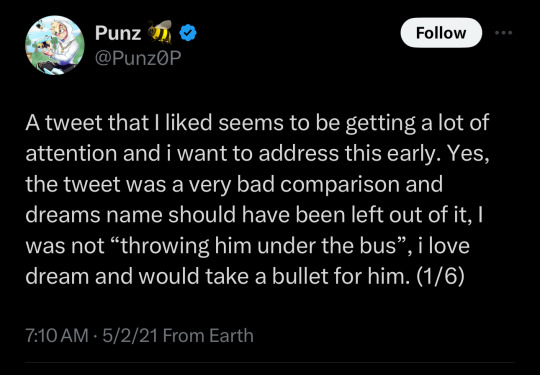Open the Punz display name link
Image resolution: width=540 pixels, height=375 pixels.
click(118, 33)
